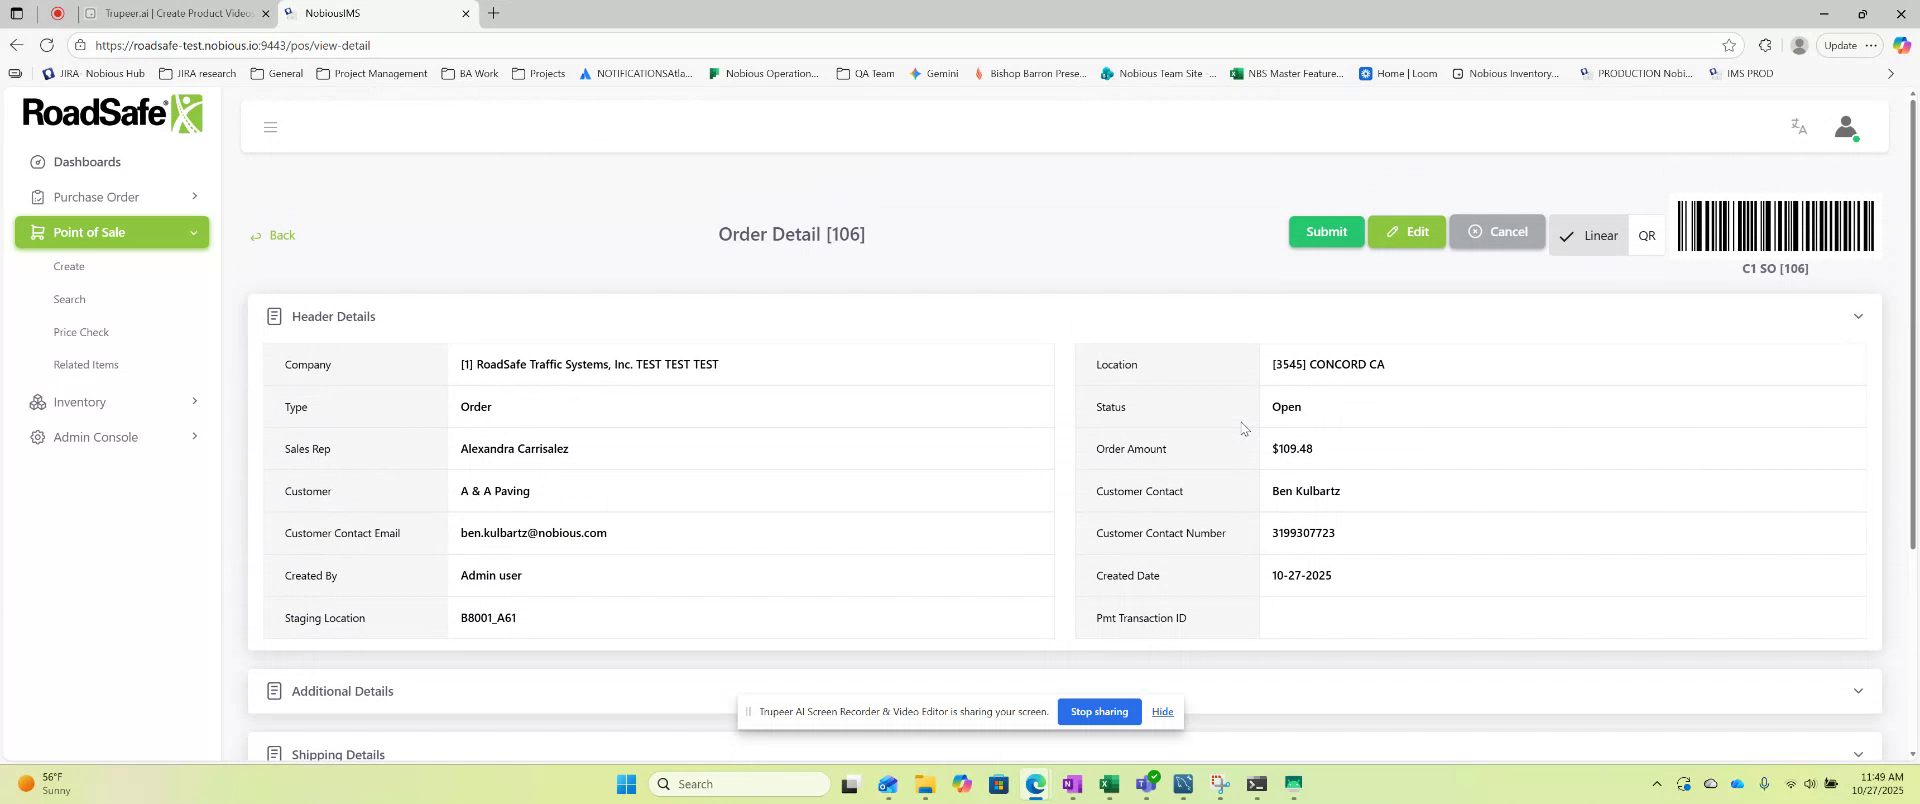Click the Header Details document icon
The width and height of the screenshot is (1920, 804).
click(274, 316)
